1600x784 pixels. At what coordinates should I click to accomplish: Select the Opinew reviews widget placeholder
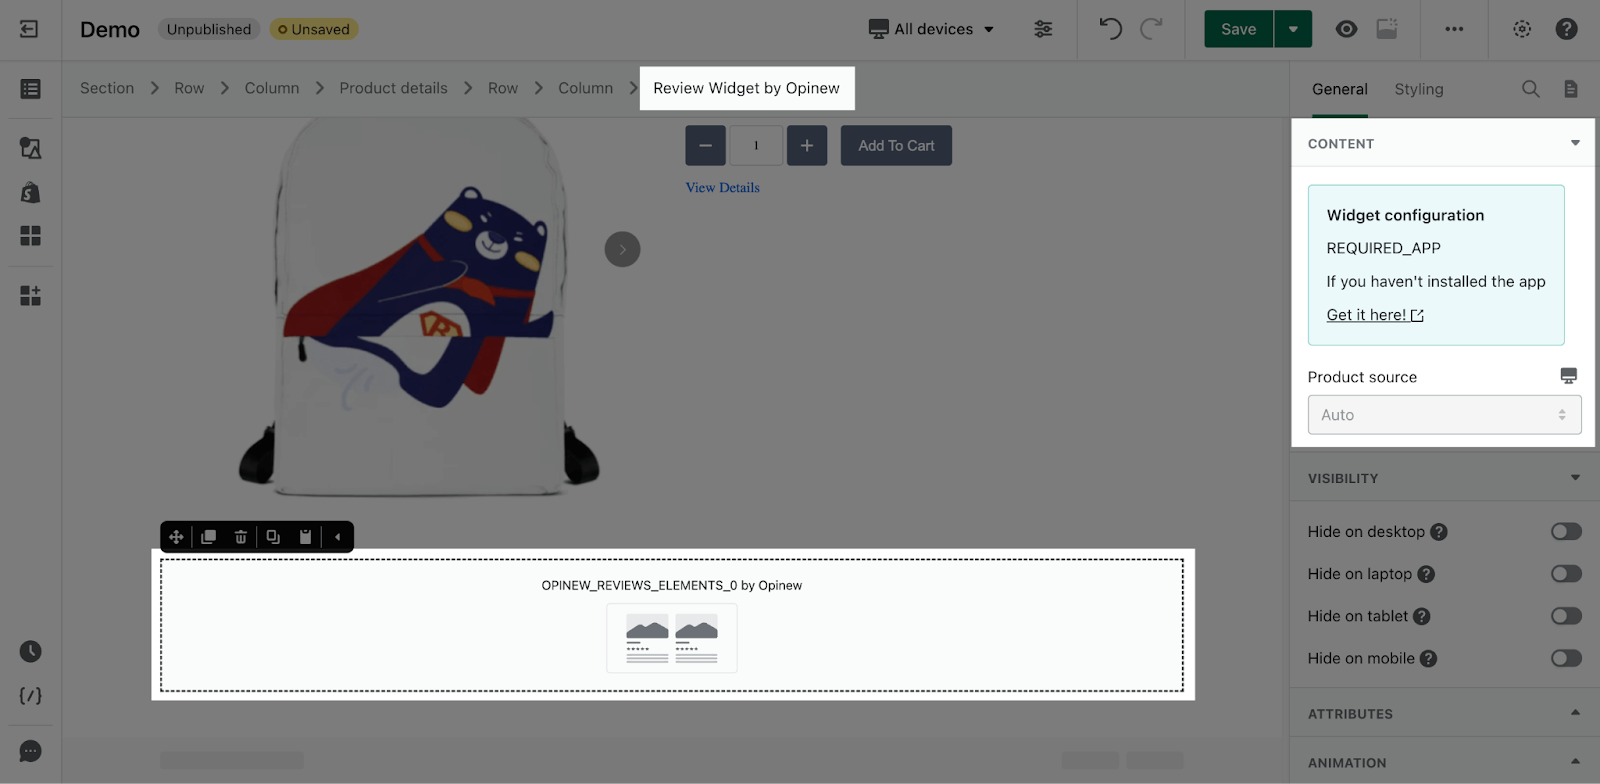click(x=672, y=625)
